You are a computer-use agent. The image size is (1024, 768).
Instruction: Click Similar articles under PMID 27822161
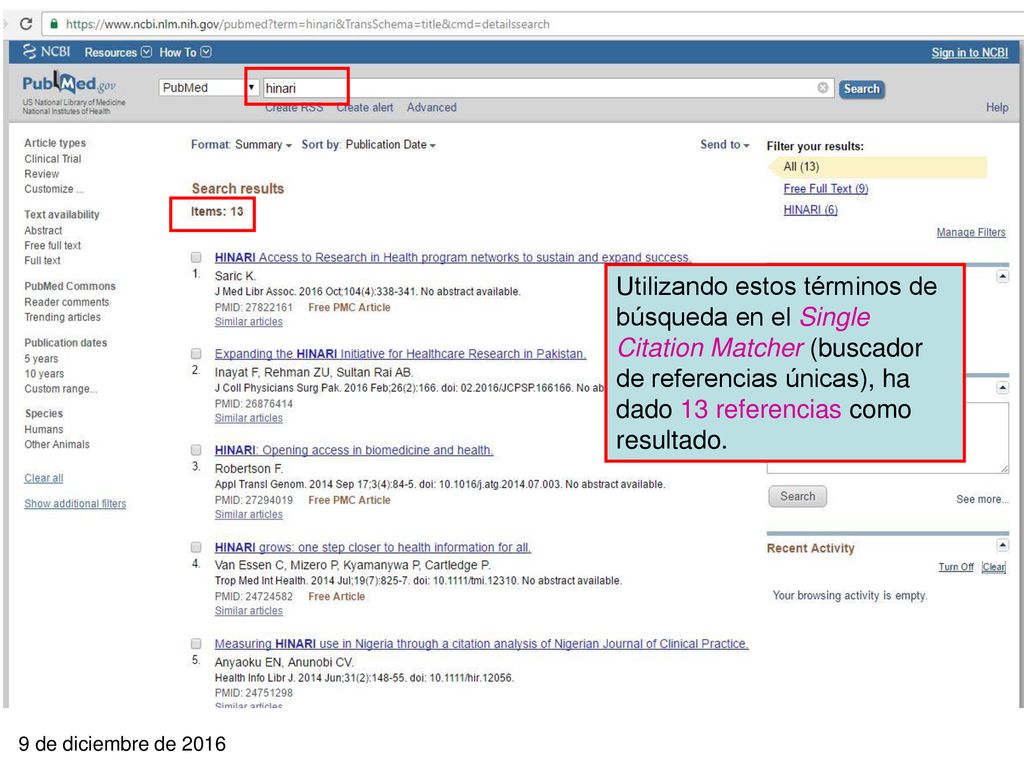point(249,322)
